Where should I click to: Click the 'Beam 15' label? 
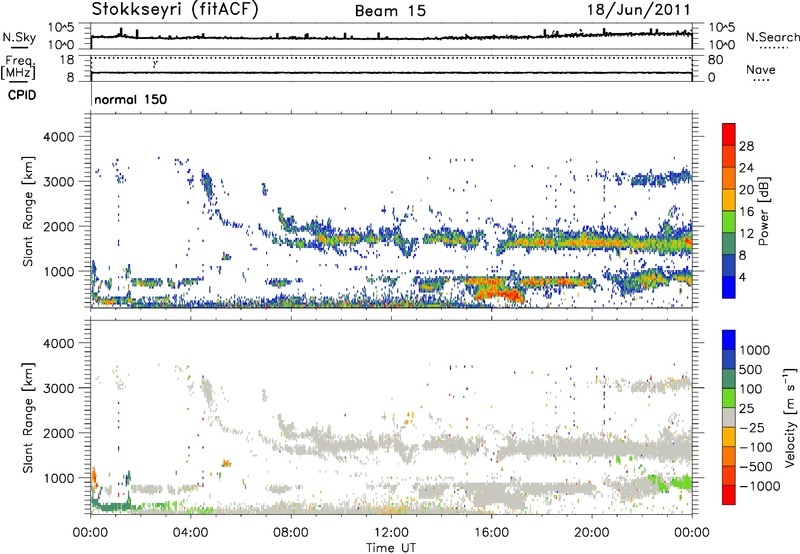point(390,11)
